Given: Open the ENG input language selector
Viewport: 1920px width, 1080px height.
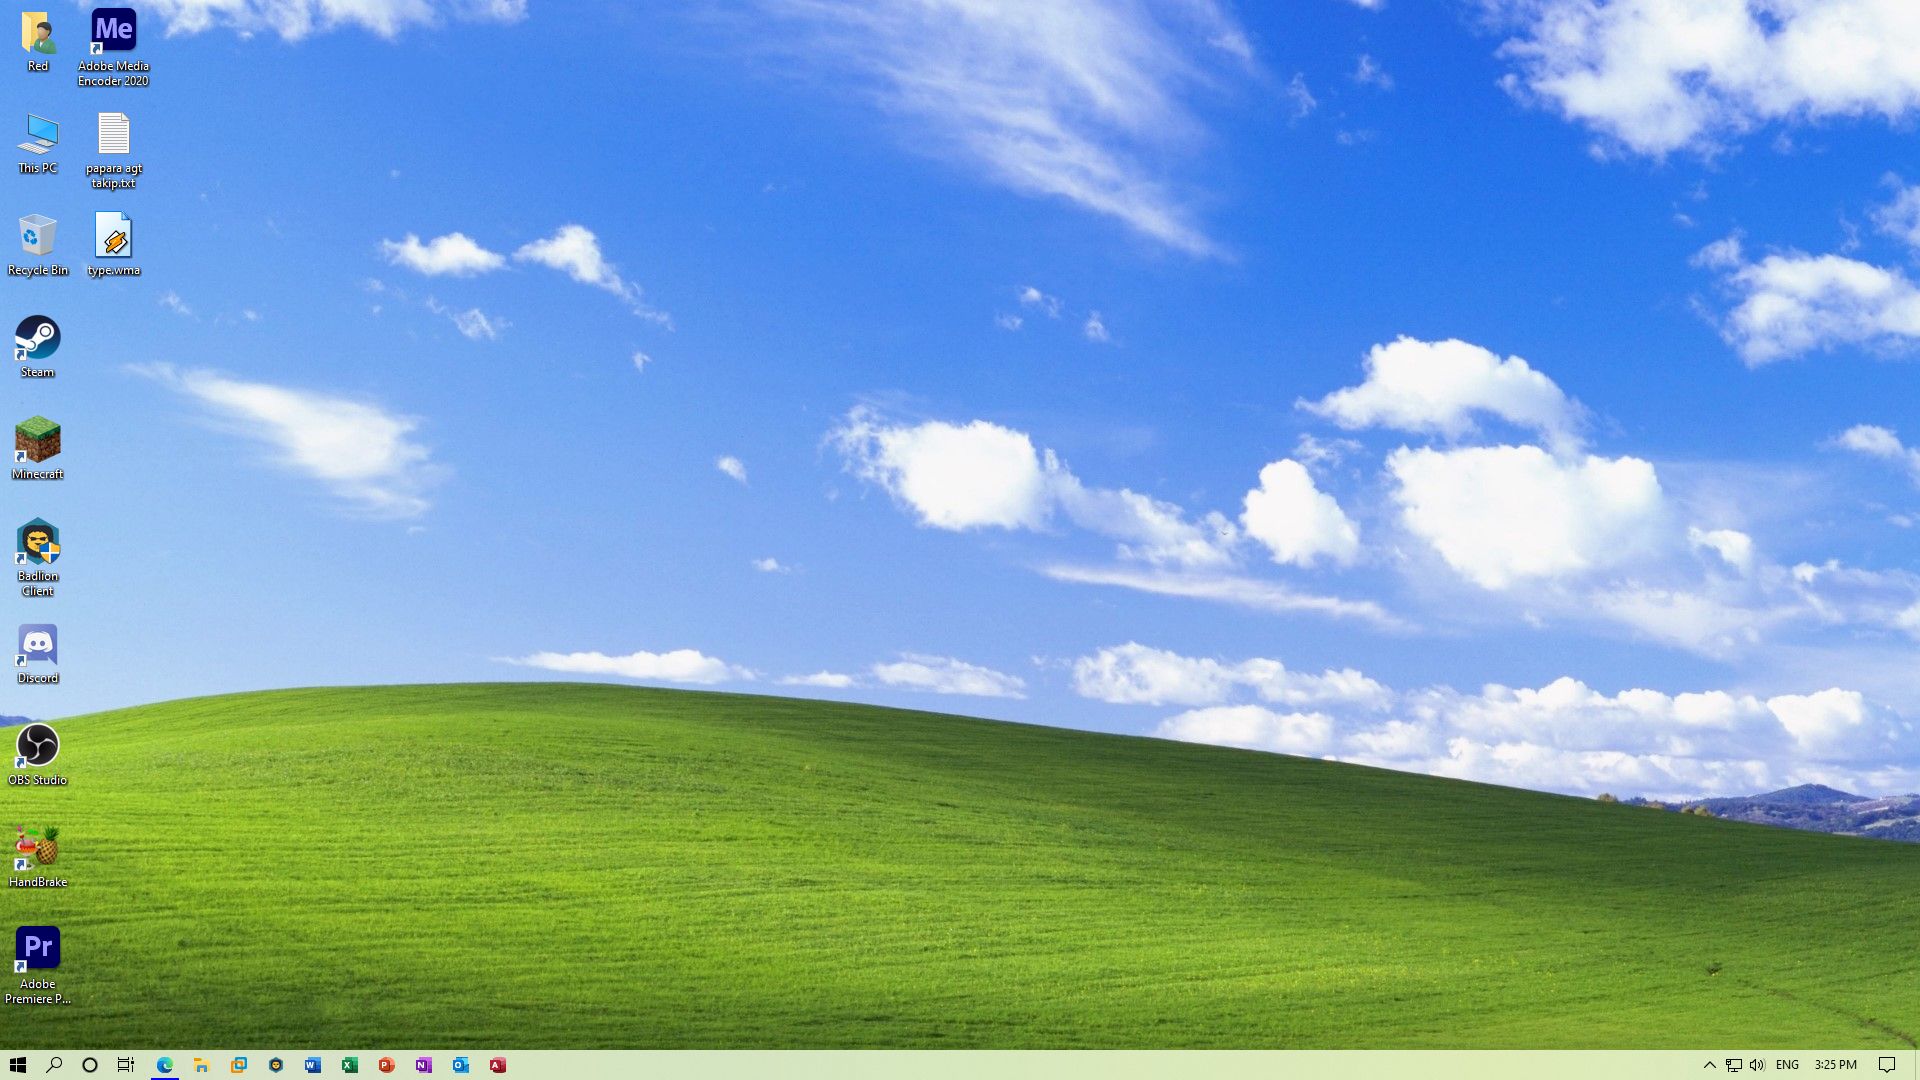Looking at the screenshot, I should tap(1787, 1065).
